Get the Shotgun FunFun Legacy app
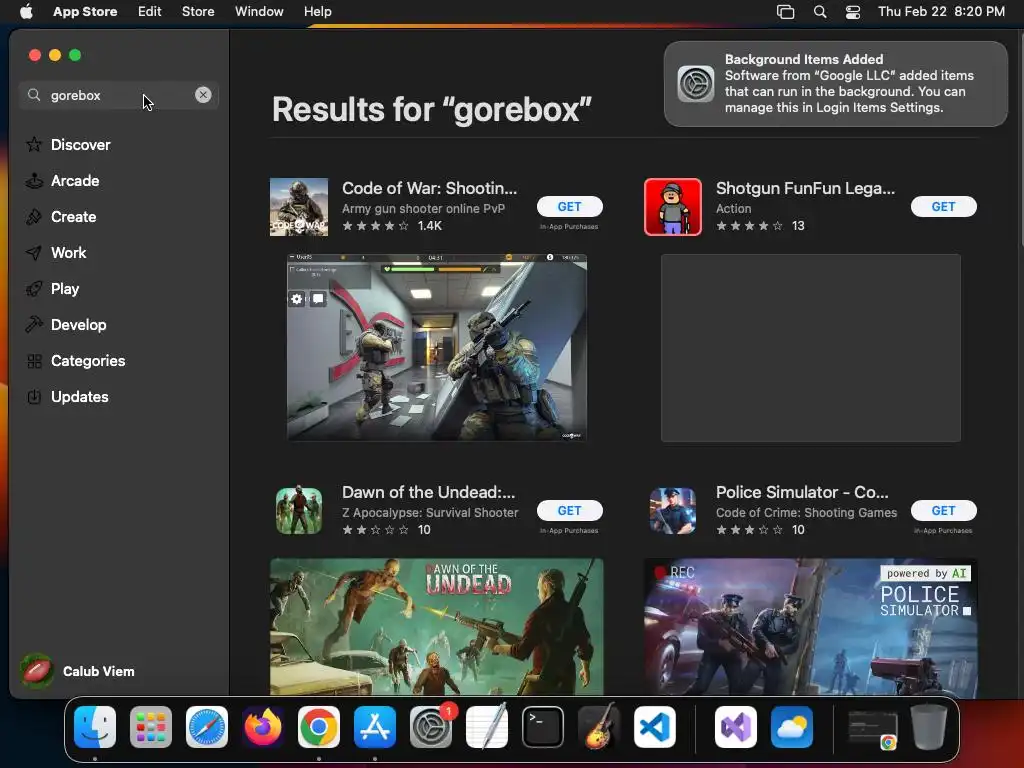1024x768 pixels. 944,206
